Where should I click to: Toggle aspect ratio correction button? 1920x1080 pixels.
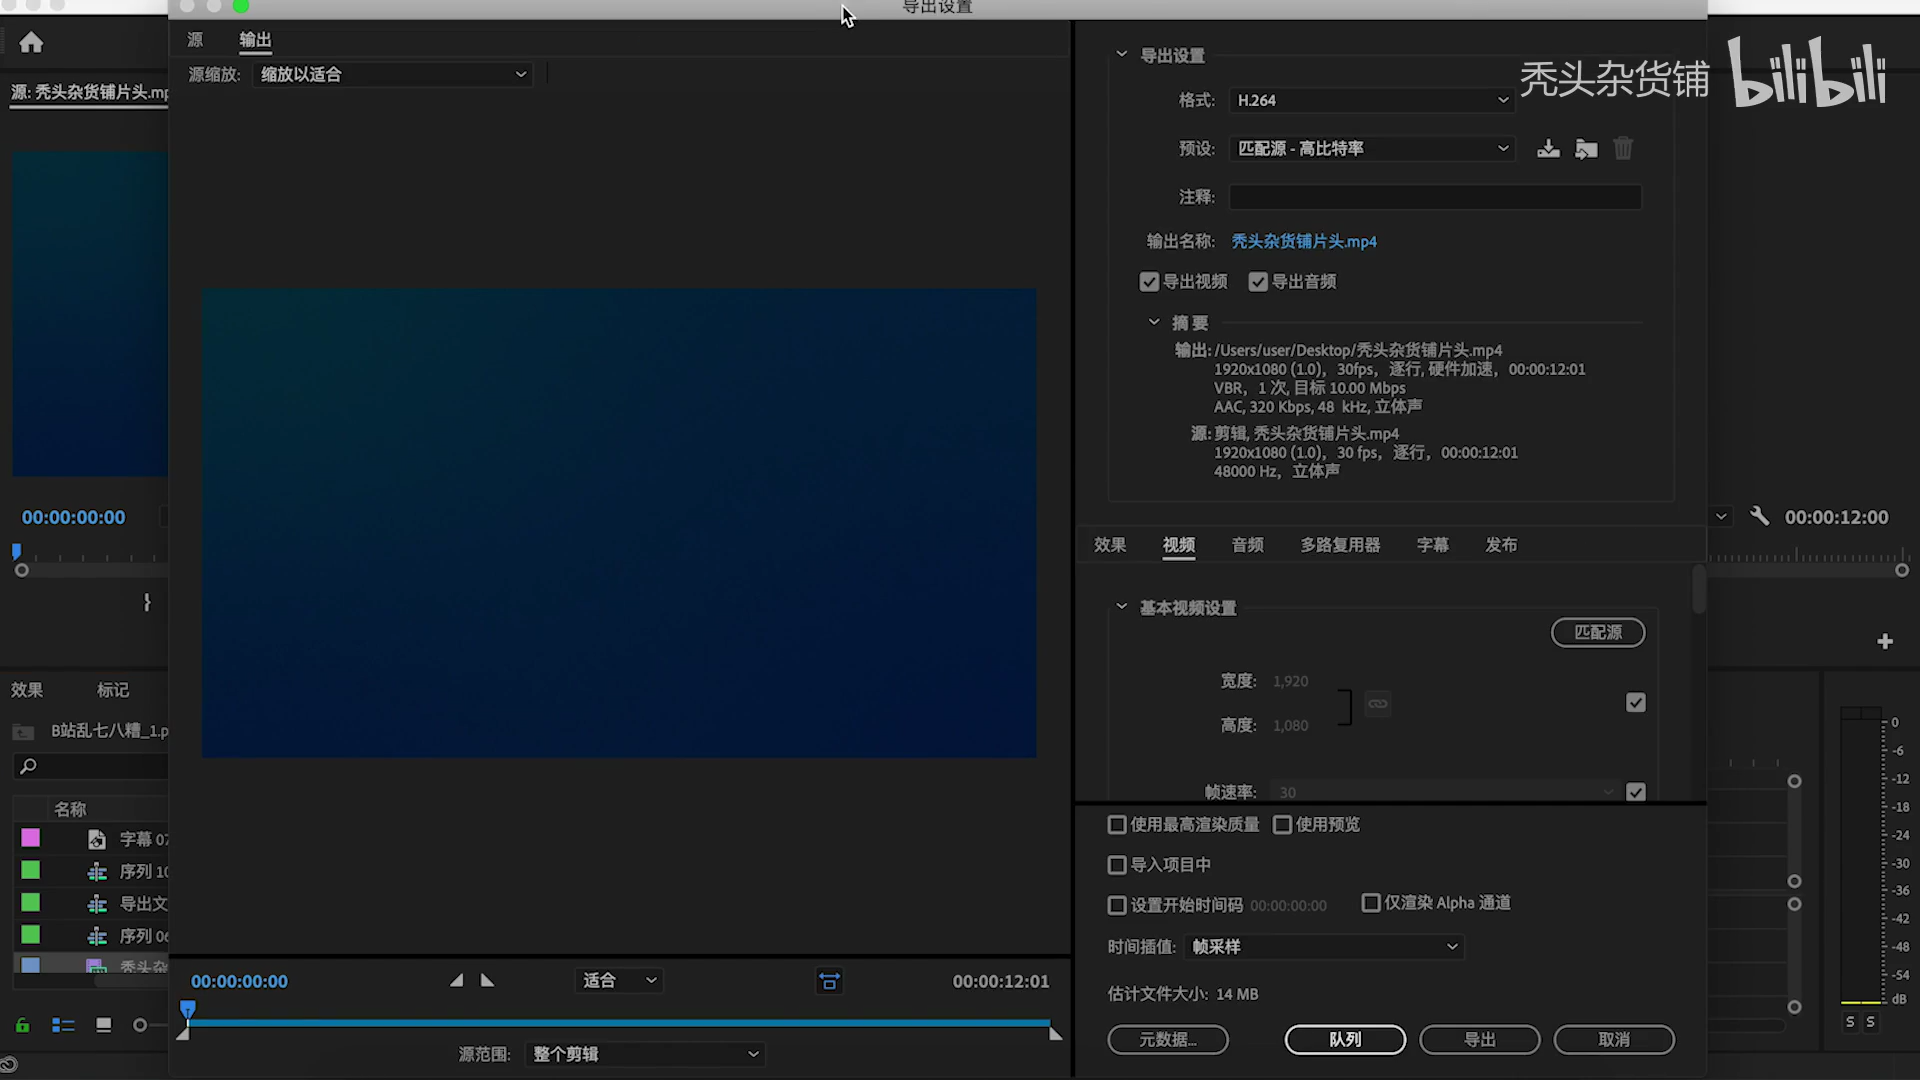(829, 981)
